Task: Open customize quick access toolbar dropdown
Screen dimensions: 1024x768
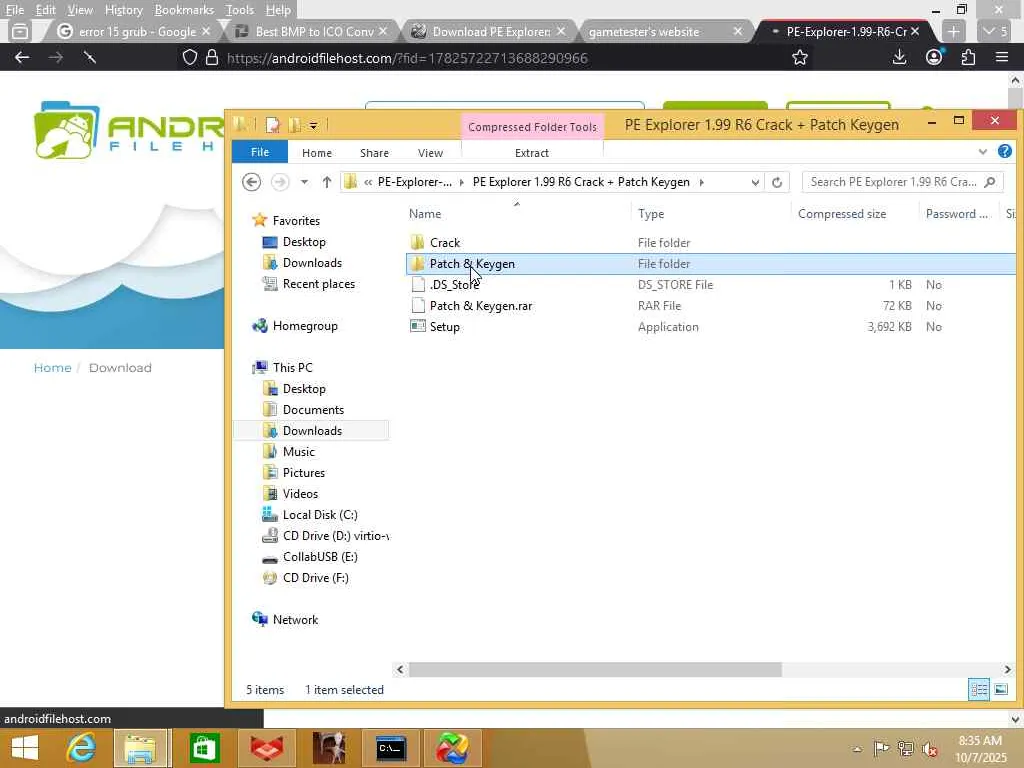Action: click(313, 125)
